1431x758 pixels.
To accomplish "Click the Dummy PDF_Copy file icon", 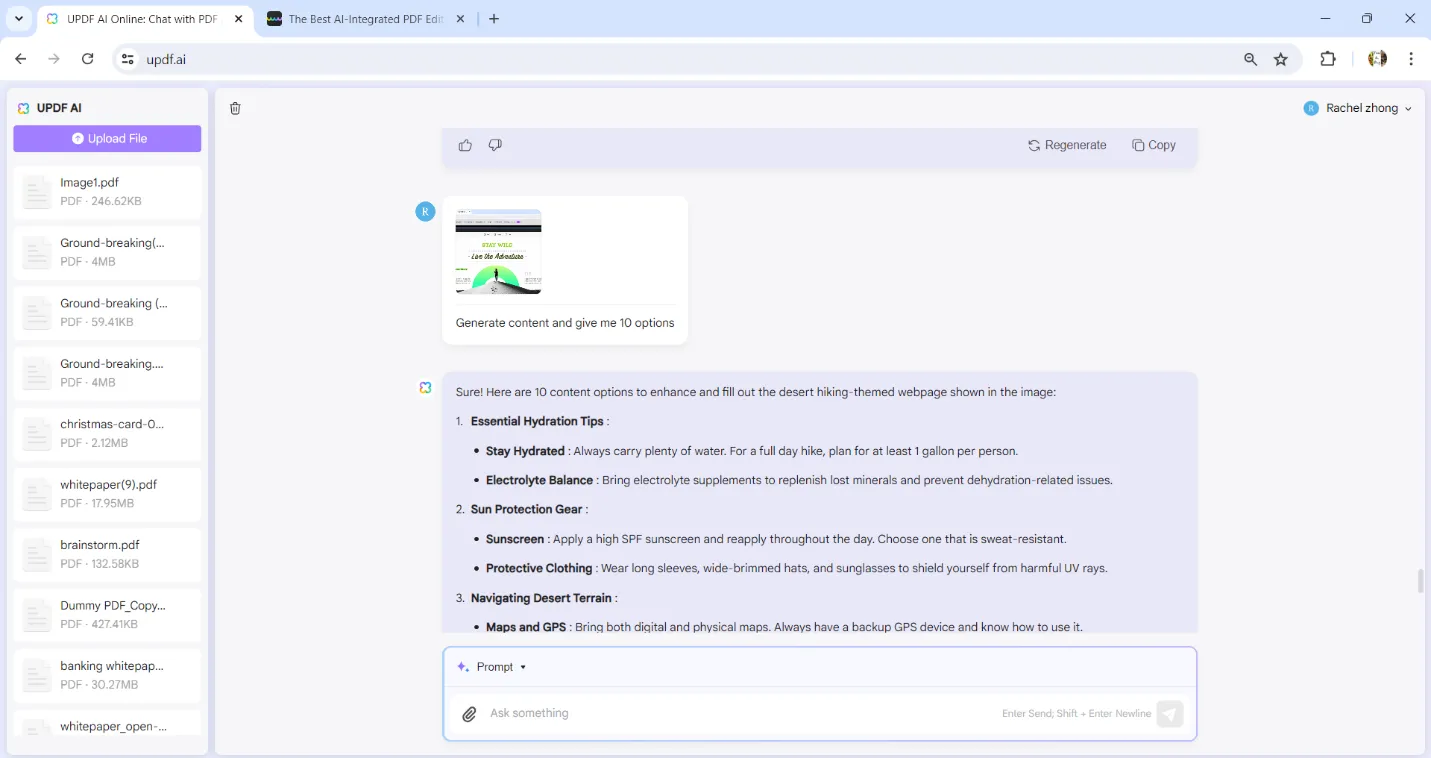I will pos(37,615).
